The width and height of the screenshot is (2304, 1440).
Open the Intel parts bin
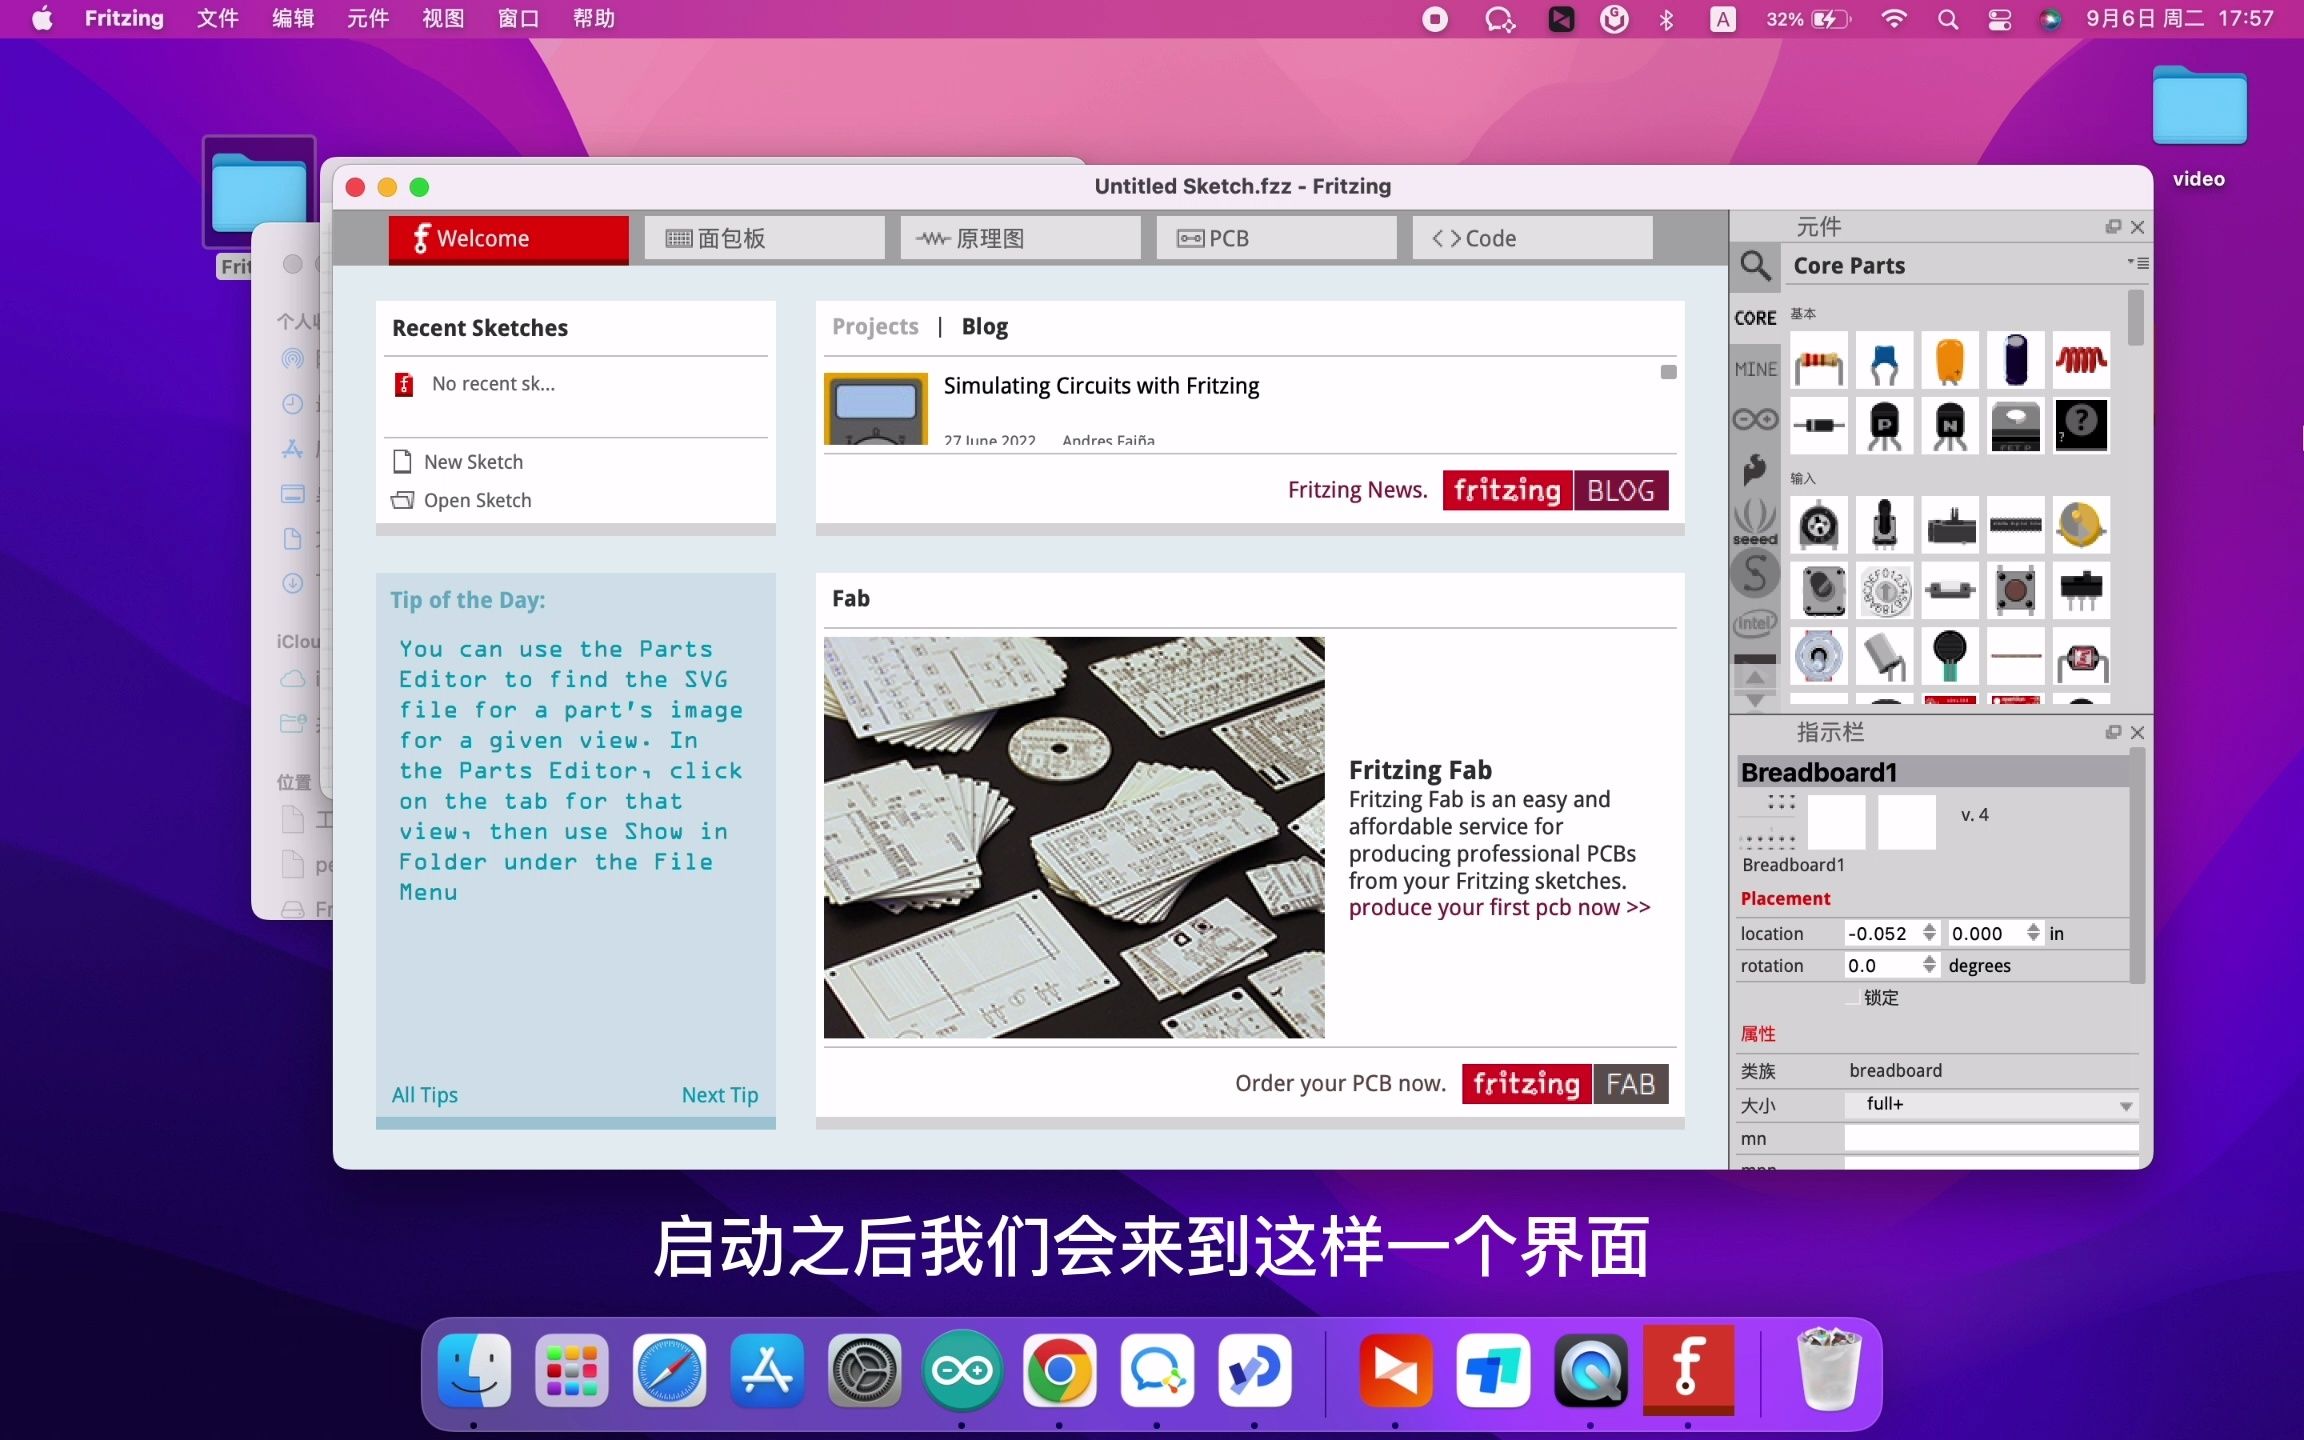coord(1755,624)
